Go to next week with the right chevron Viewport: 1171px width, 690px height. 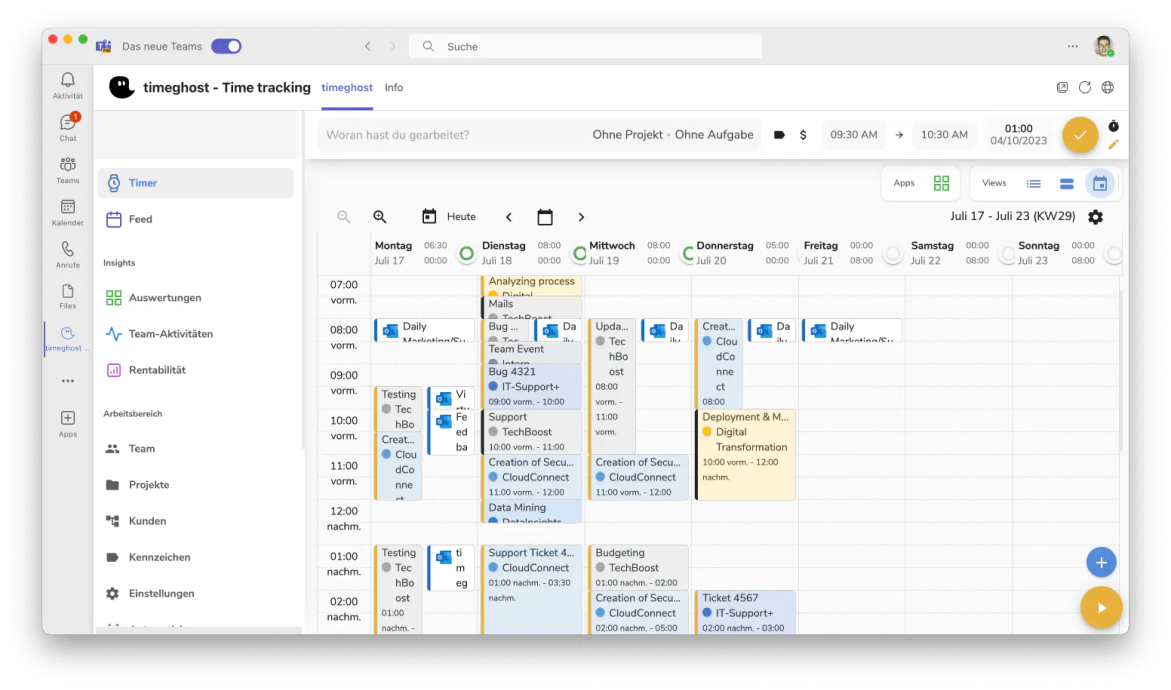[x=581, y=216]
